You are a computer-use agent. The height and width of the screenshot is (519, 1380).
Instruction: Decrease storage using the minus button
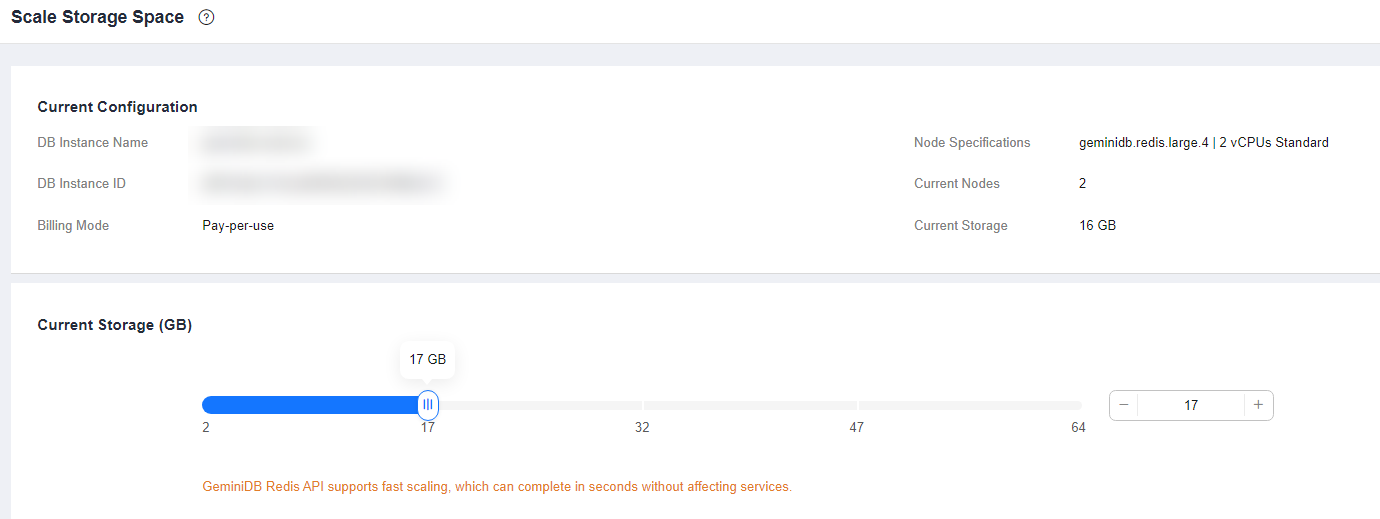pos(1124,405)
